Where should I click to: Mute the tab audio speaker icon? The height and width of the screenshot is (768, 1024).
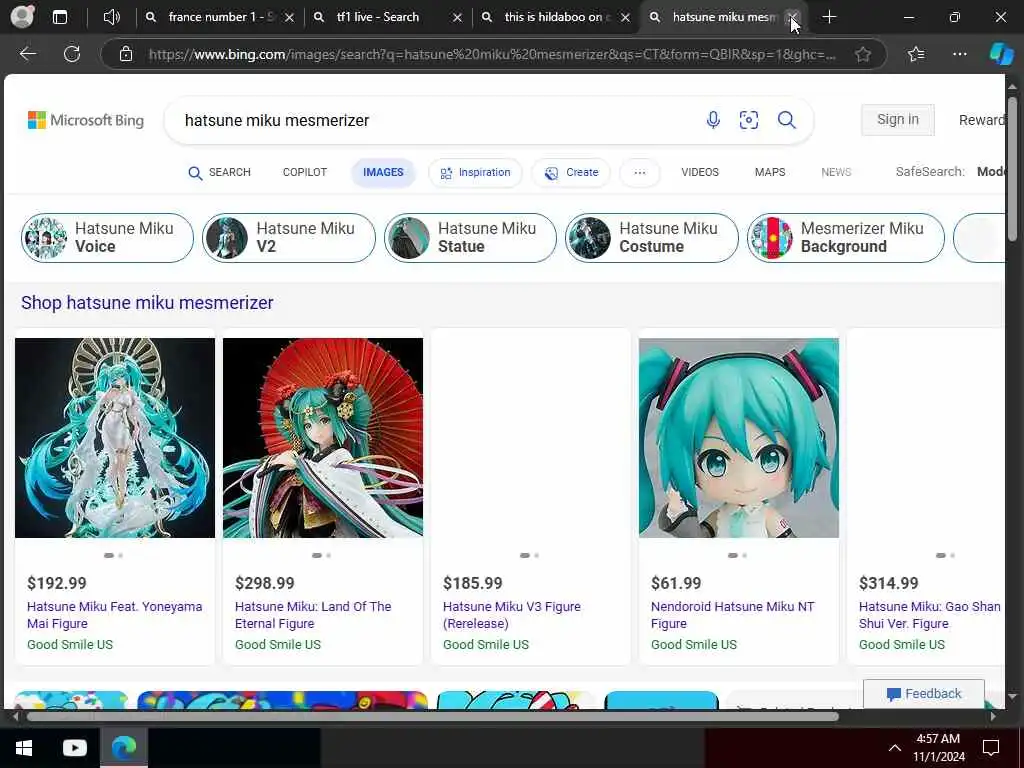112,17
